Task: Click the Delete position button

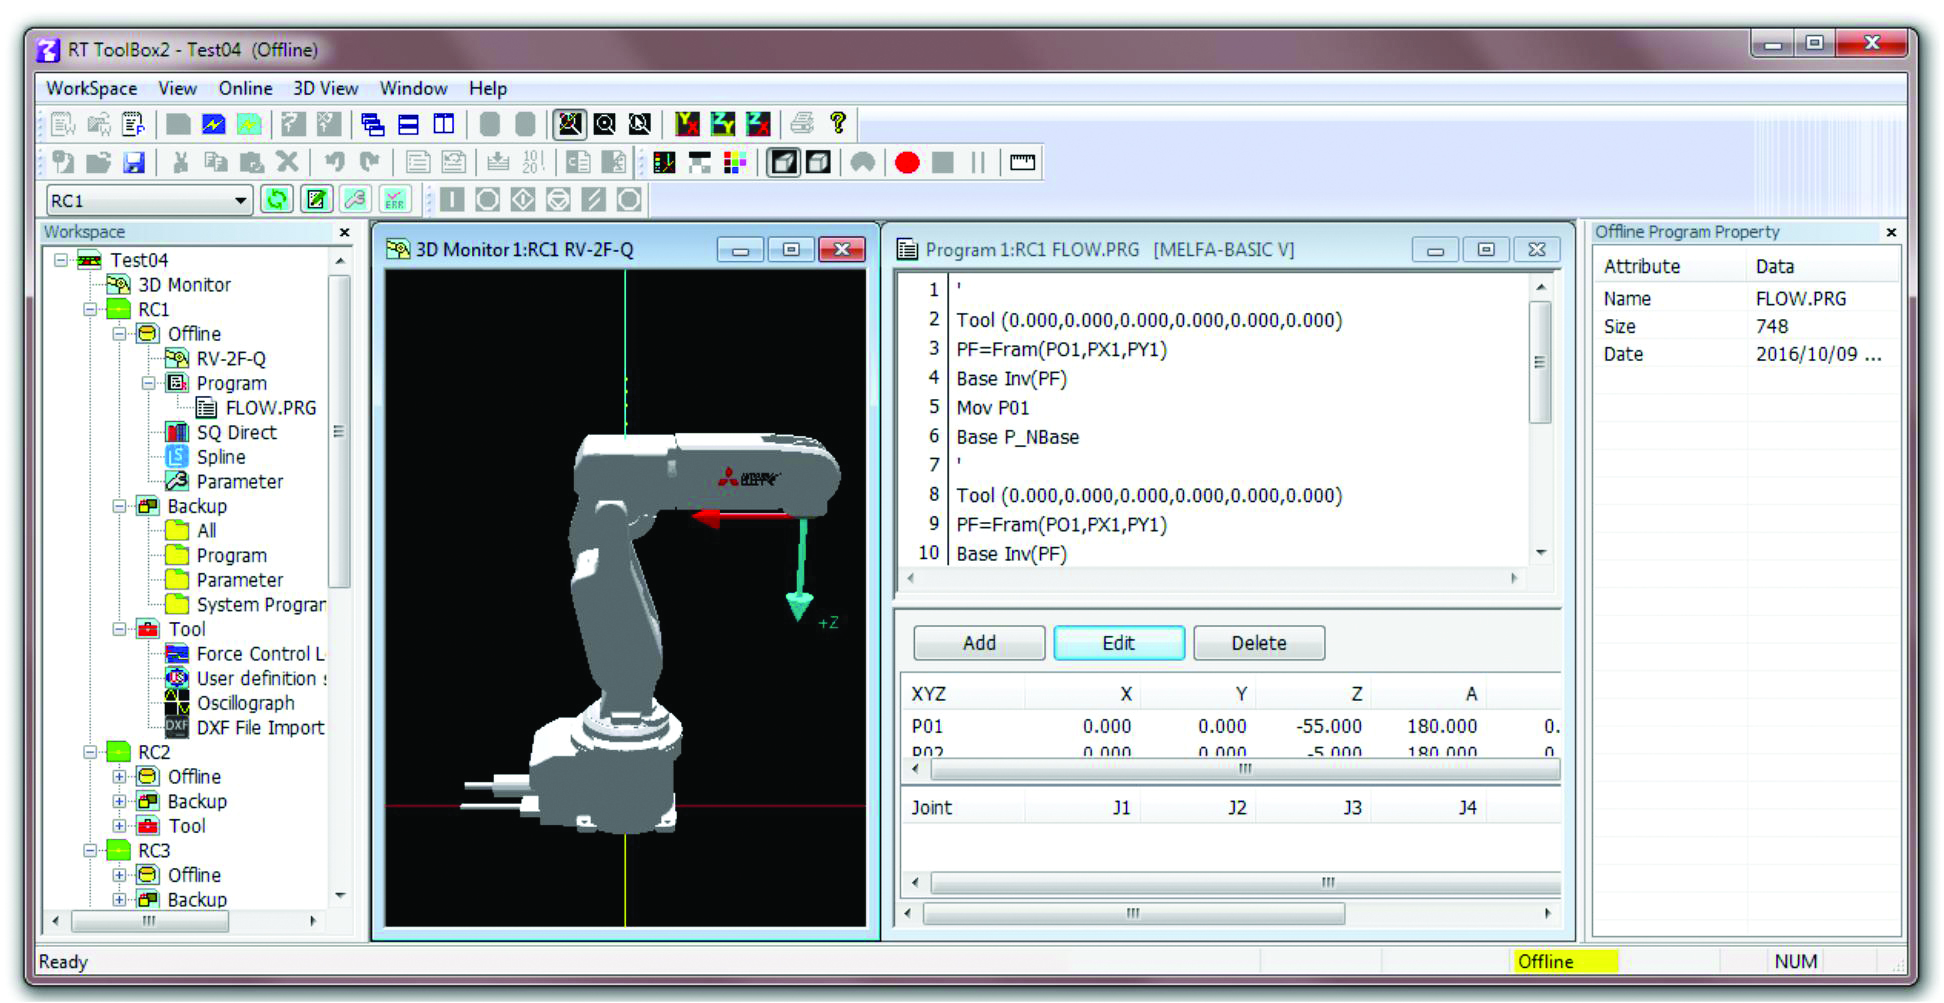Action: pyautogui.click(x=1259, y=643)
